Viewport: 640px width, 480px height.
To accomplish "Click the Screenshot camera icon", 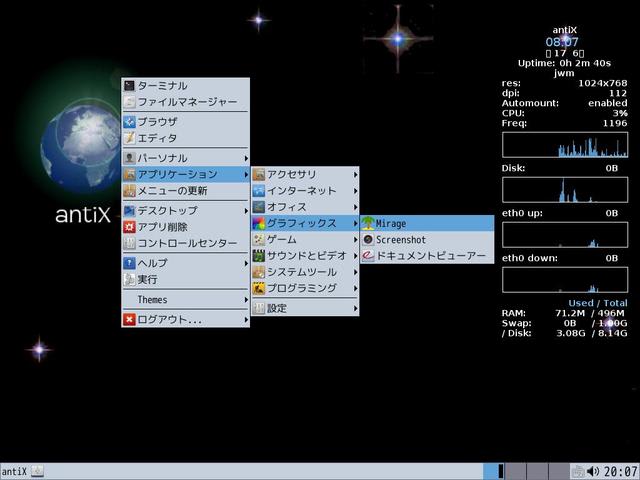I will 368,240.
